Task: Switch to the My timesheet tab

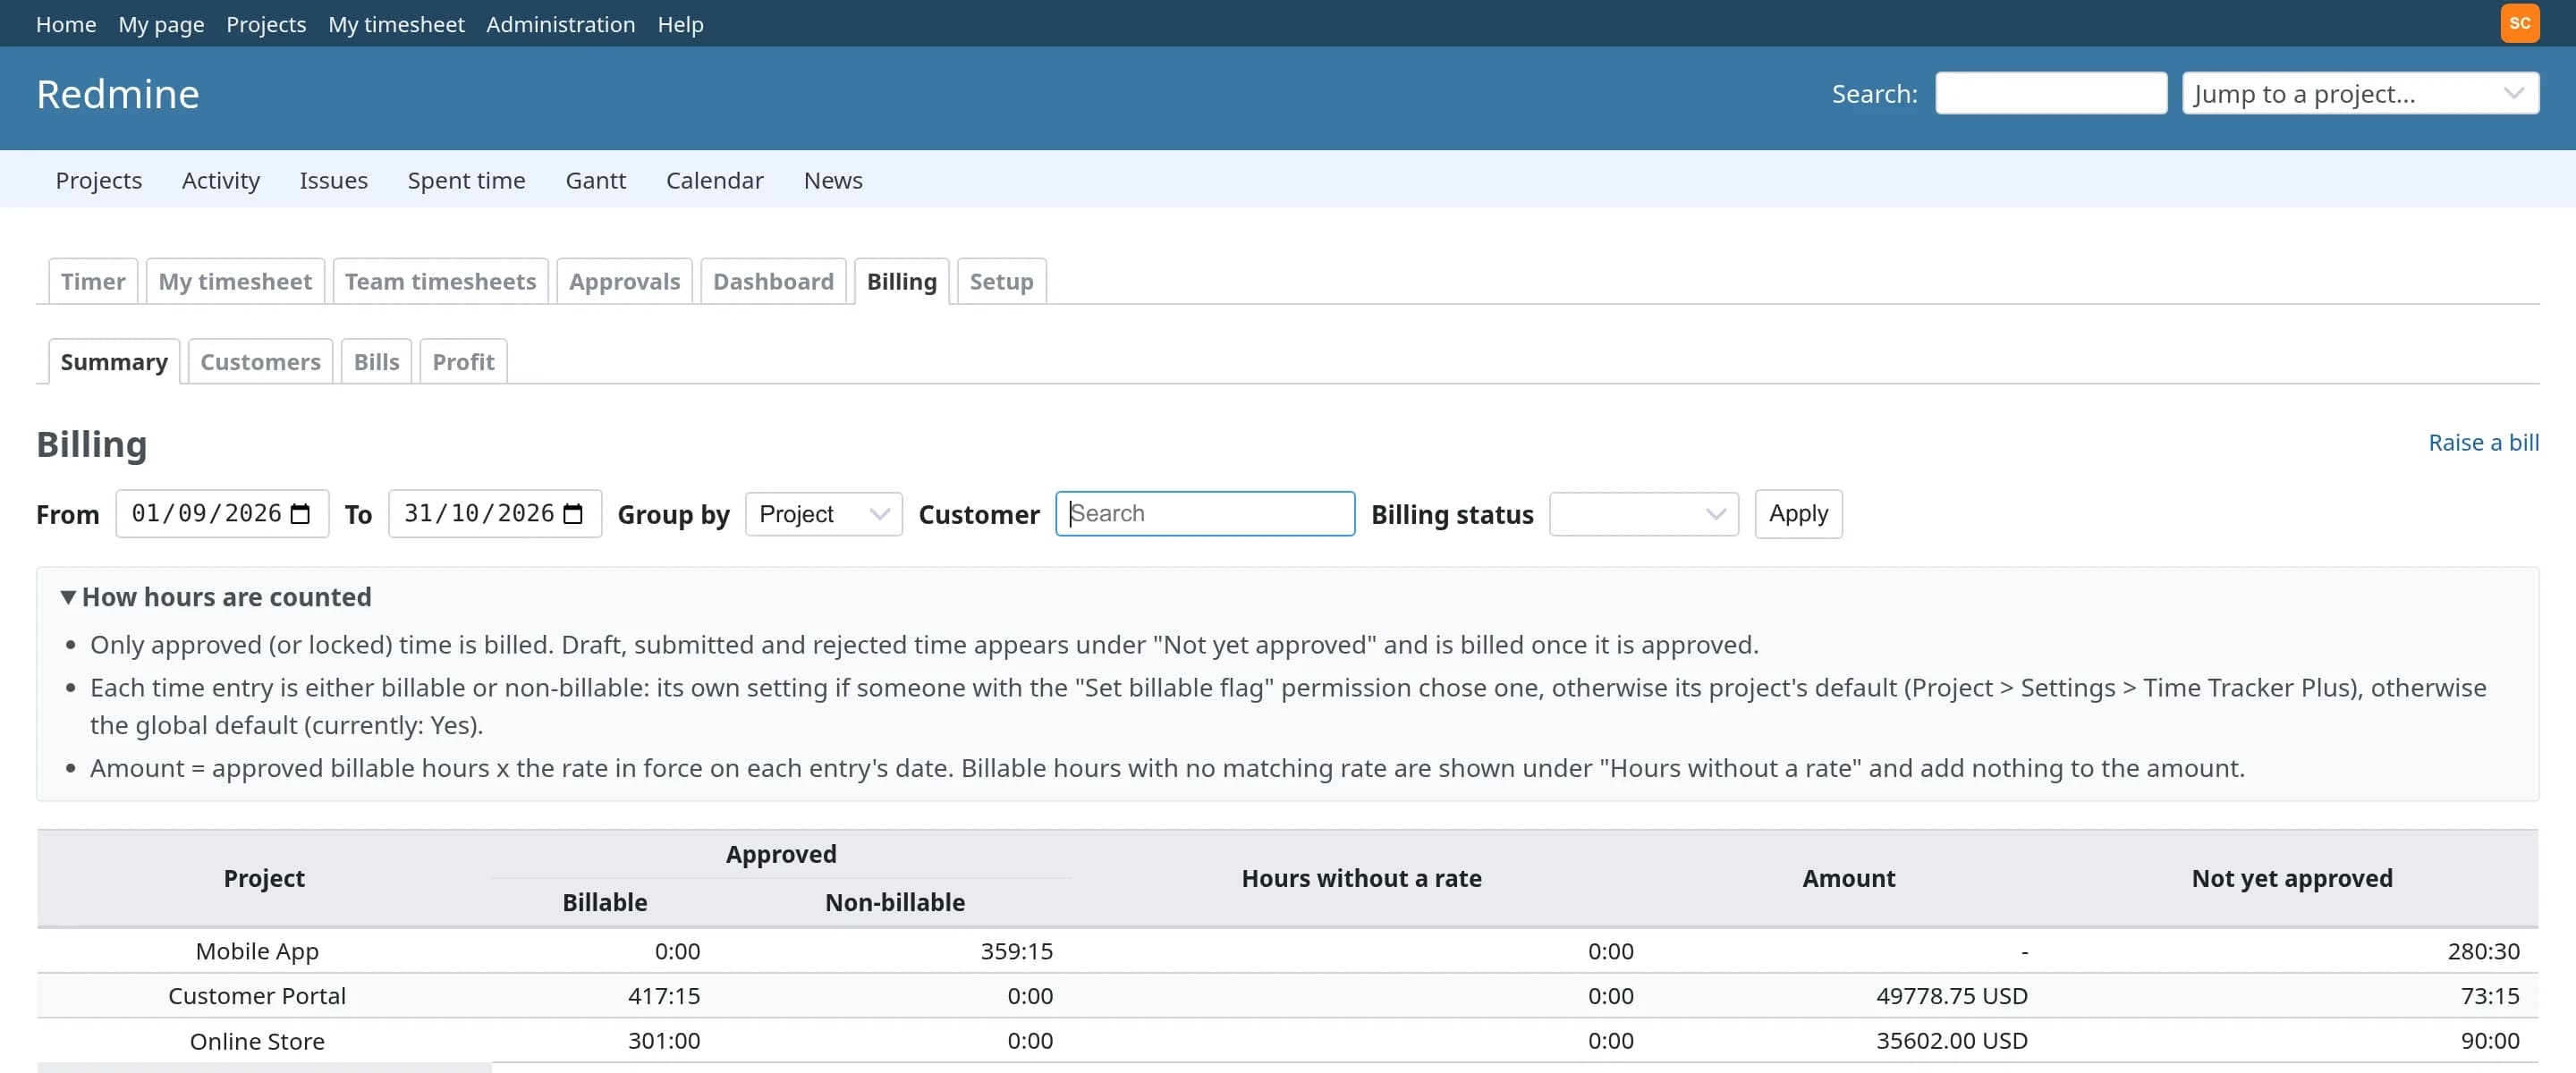Action: point(235,281)
